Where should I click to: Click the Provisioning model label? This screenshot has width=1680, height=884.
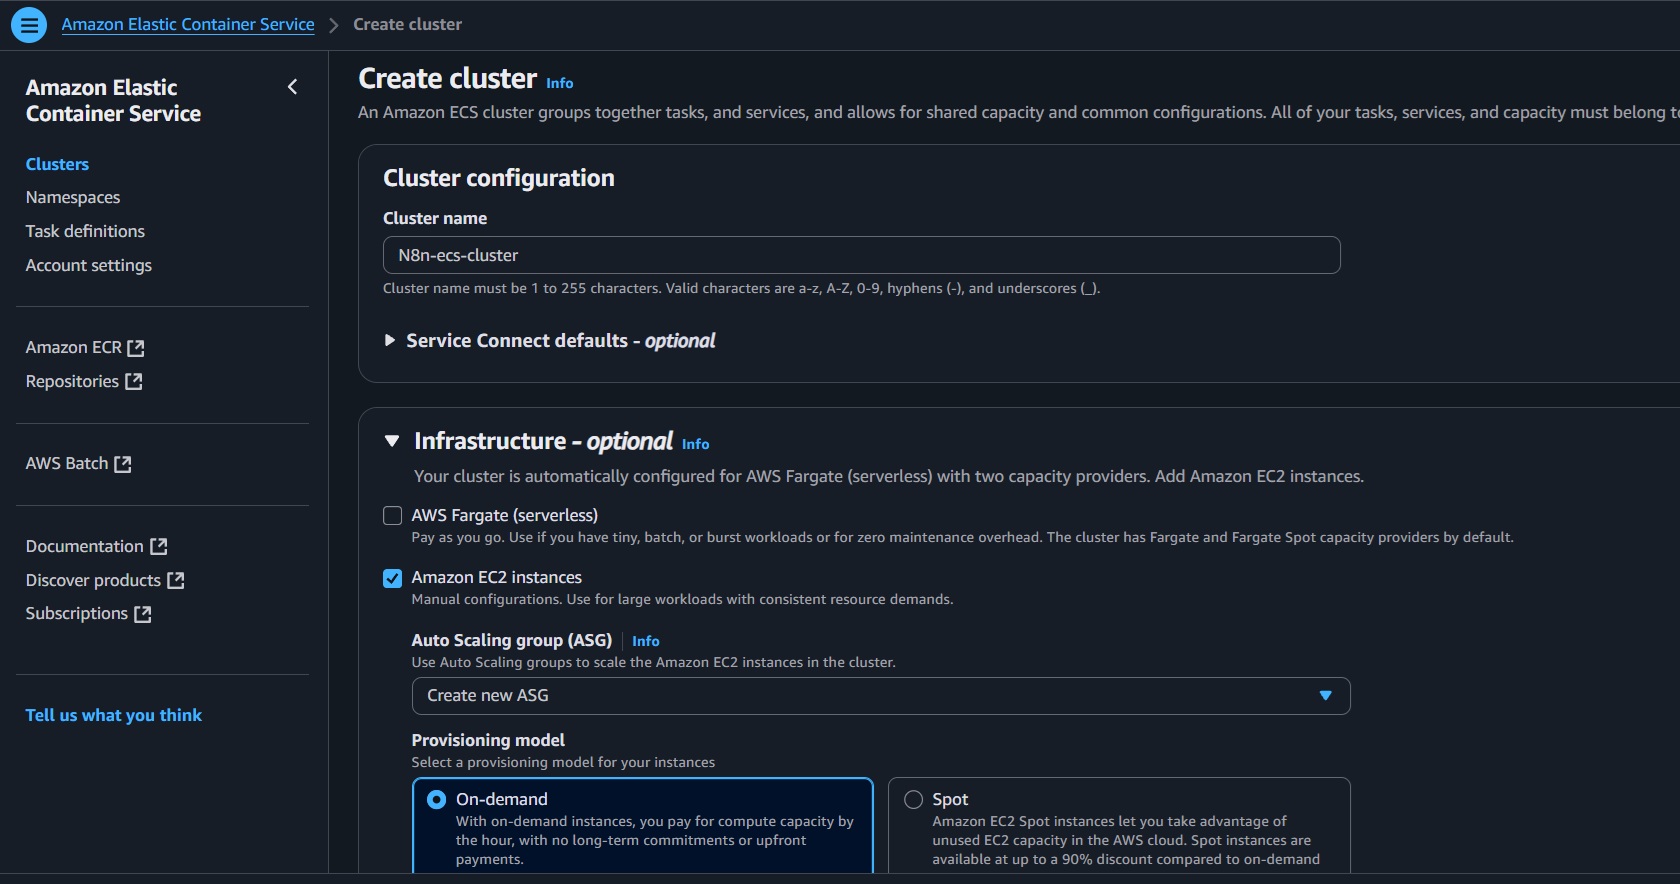click(x=488, y=740)
